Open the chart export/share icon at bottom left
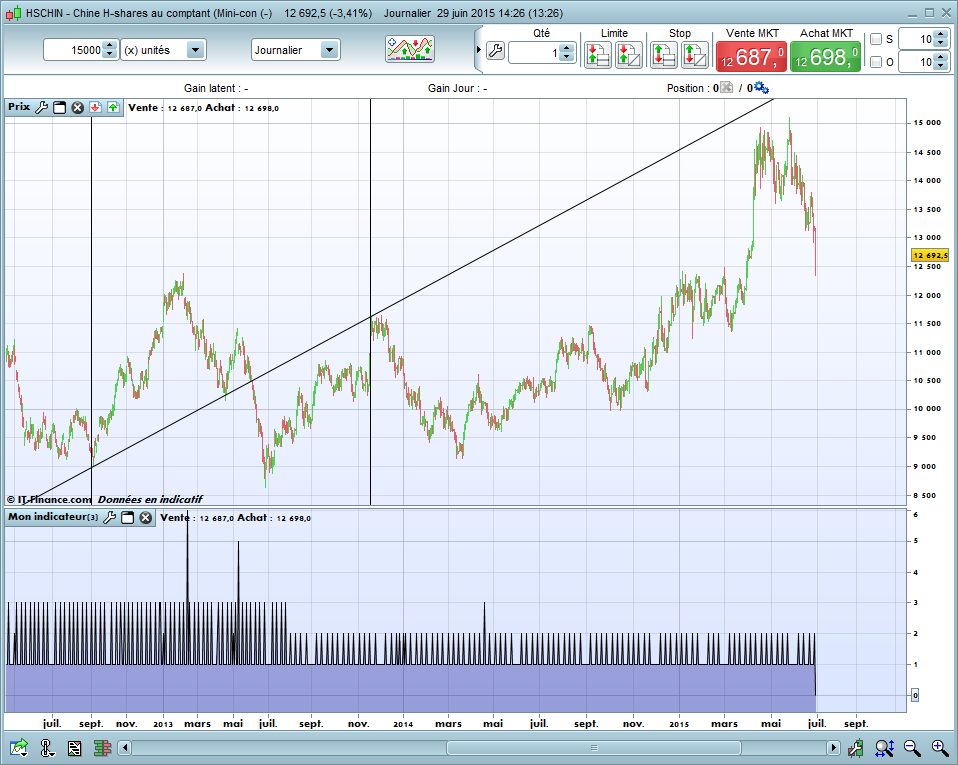This screenshot has height=765, width=958. (19, 747)
